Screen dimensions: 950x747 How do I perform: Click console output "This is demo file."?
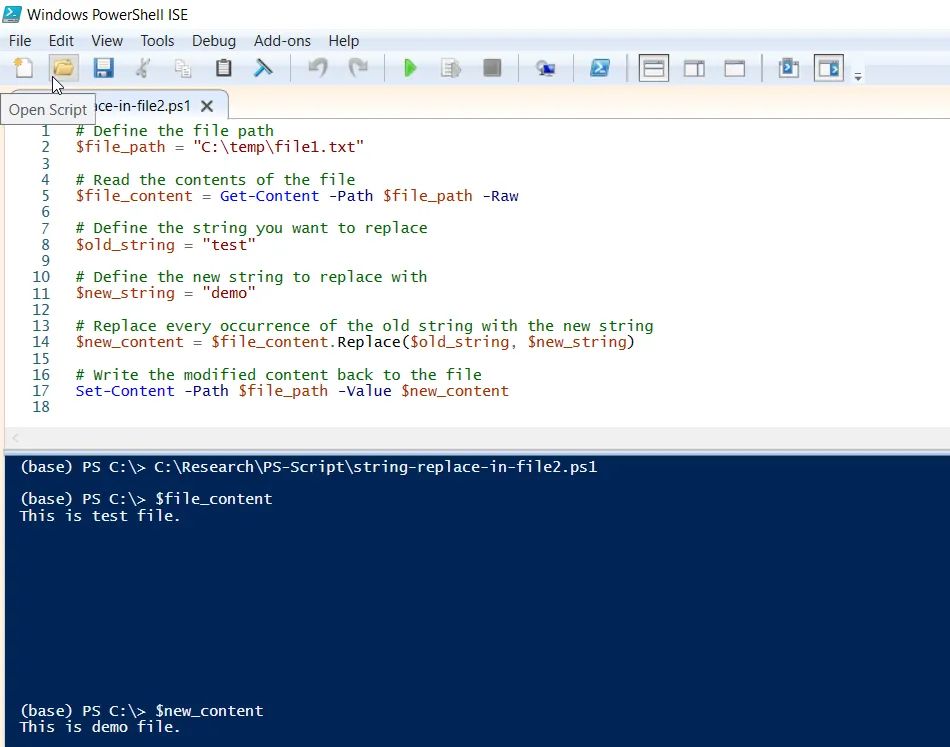[100, 726]
